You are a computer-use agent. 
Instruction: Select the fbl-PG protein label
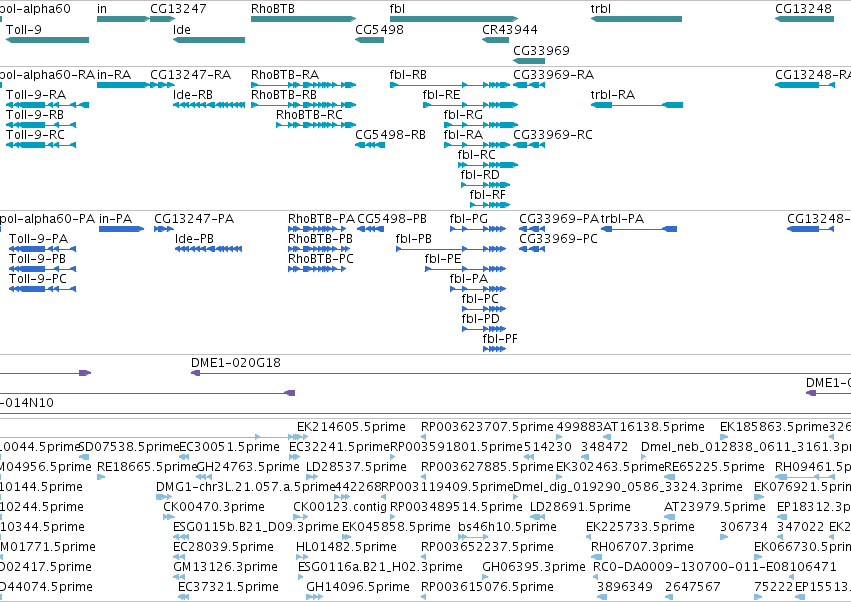[469, 219]
